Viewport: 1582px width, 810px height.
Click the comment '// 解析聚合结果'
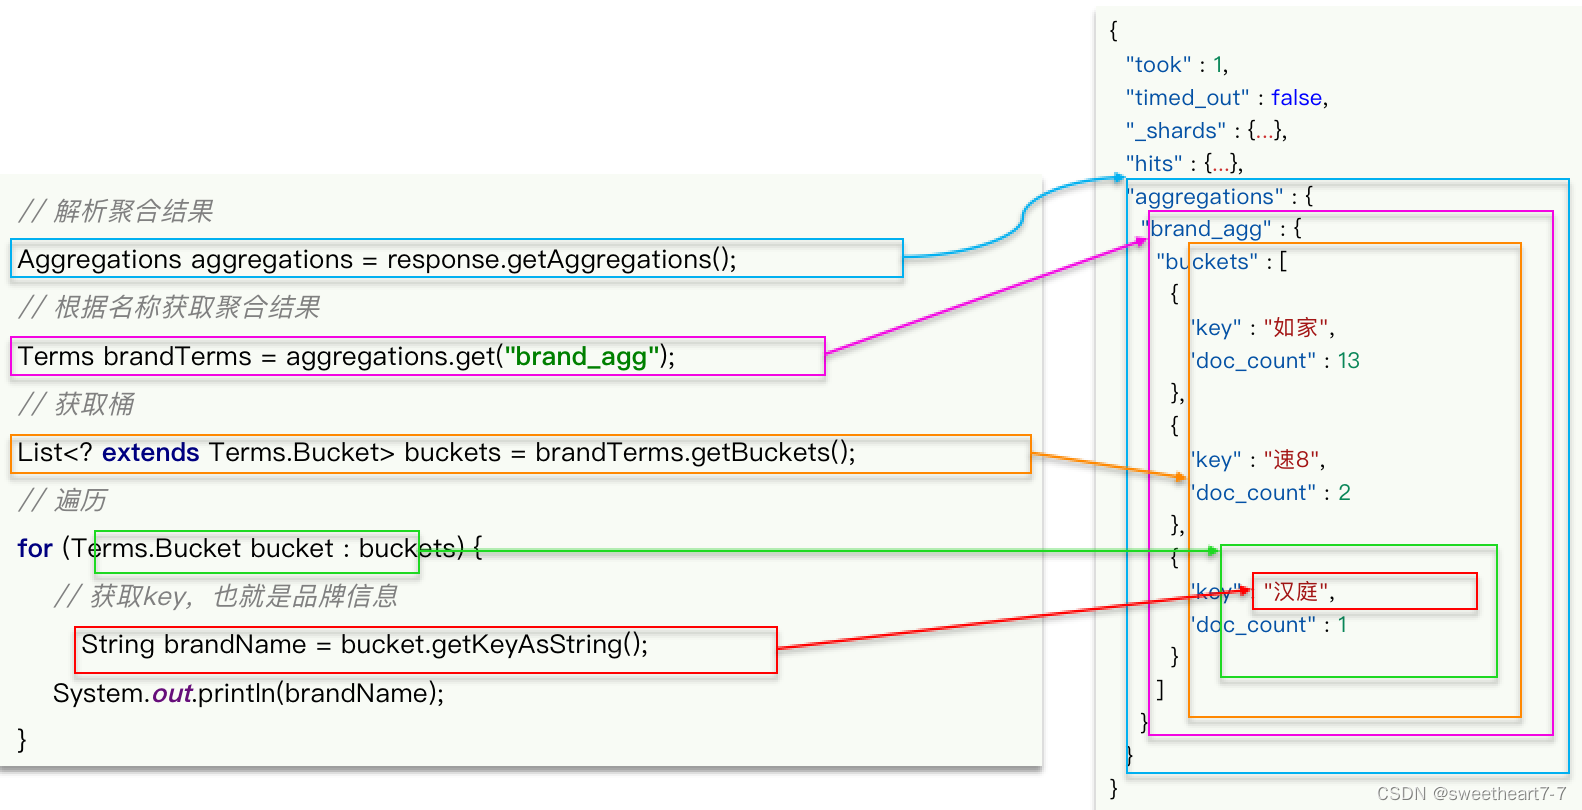115,211
